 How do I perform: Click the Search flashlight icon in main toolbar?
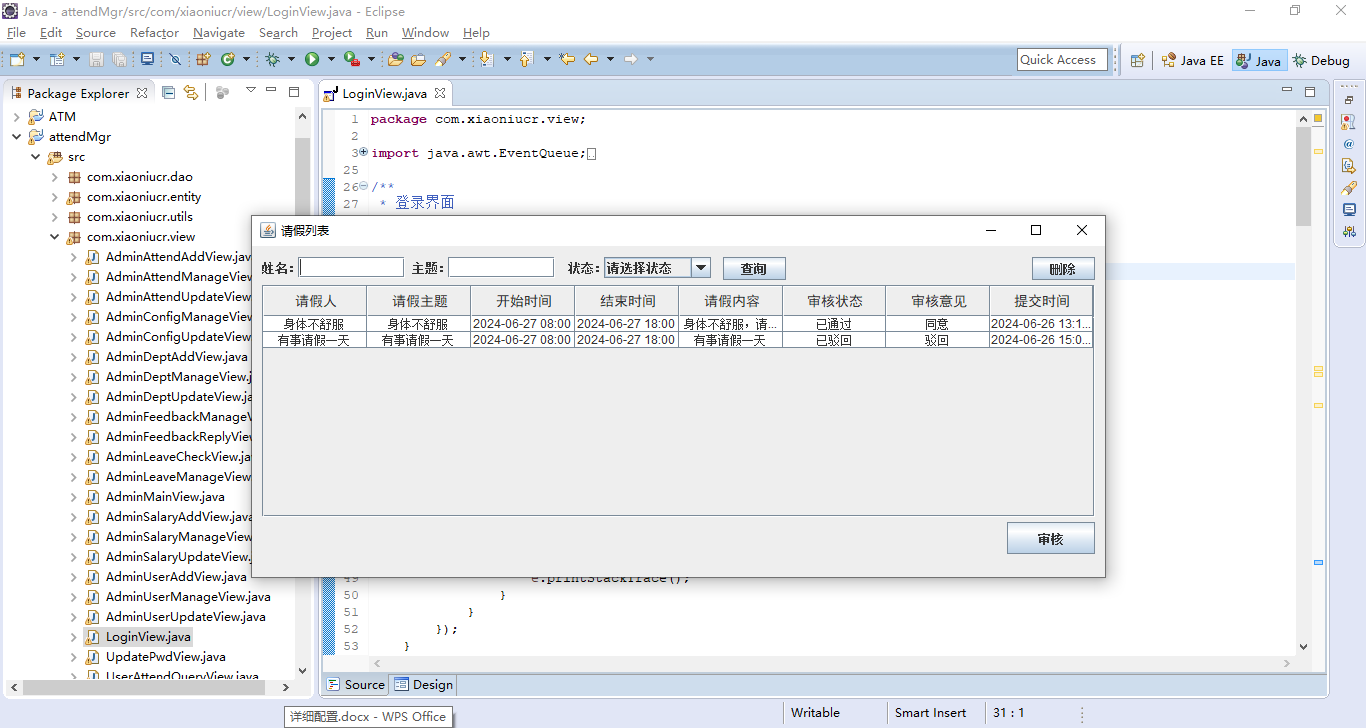click(443, 60)
